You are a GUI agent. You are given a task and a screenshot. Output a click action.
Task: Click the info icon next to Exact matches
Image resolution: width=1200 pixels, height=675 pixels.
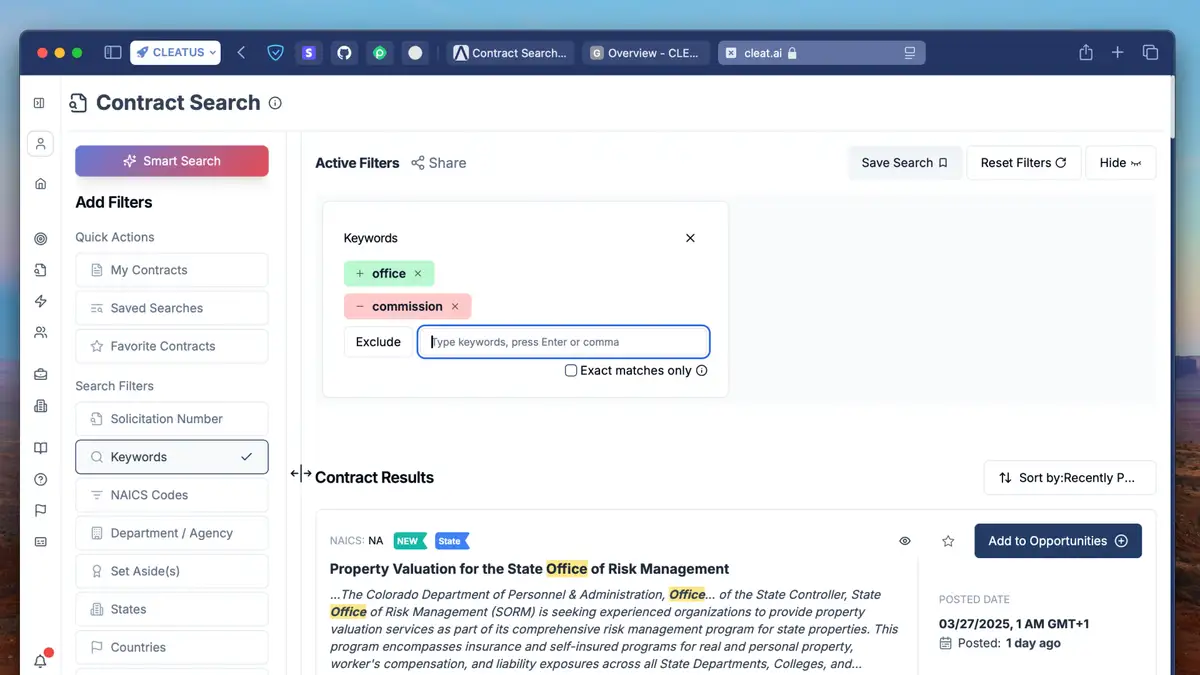point(701,370)
